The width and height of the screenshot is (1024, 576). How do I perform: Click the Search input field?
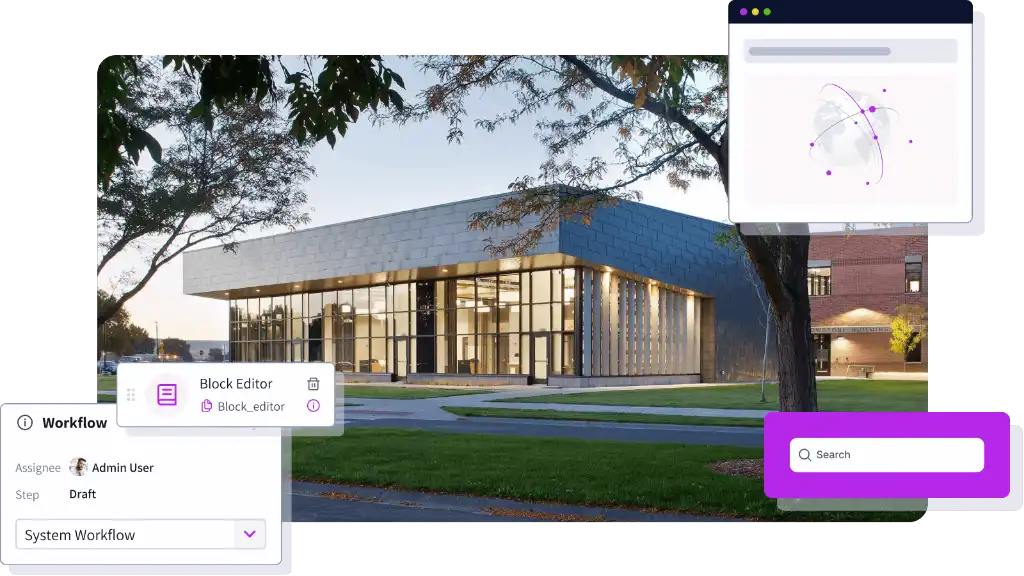coord(895,455)
